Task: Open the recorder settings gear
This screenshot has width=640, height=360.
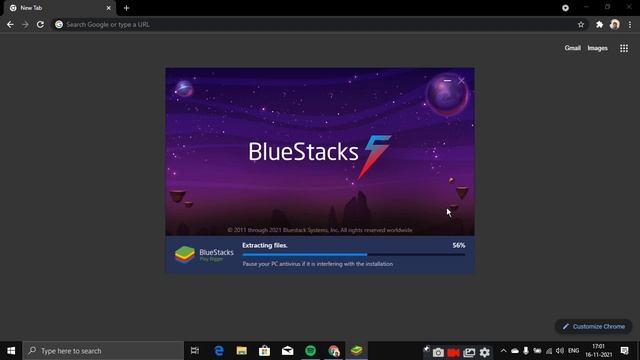Action: [484, 352]
